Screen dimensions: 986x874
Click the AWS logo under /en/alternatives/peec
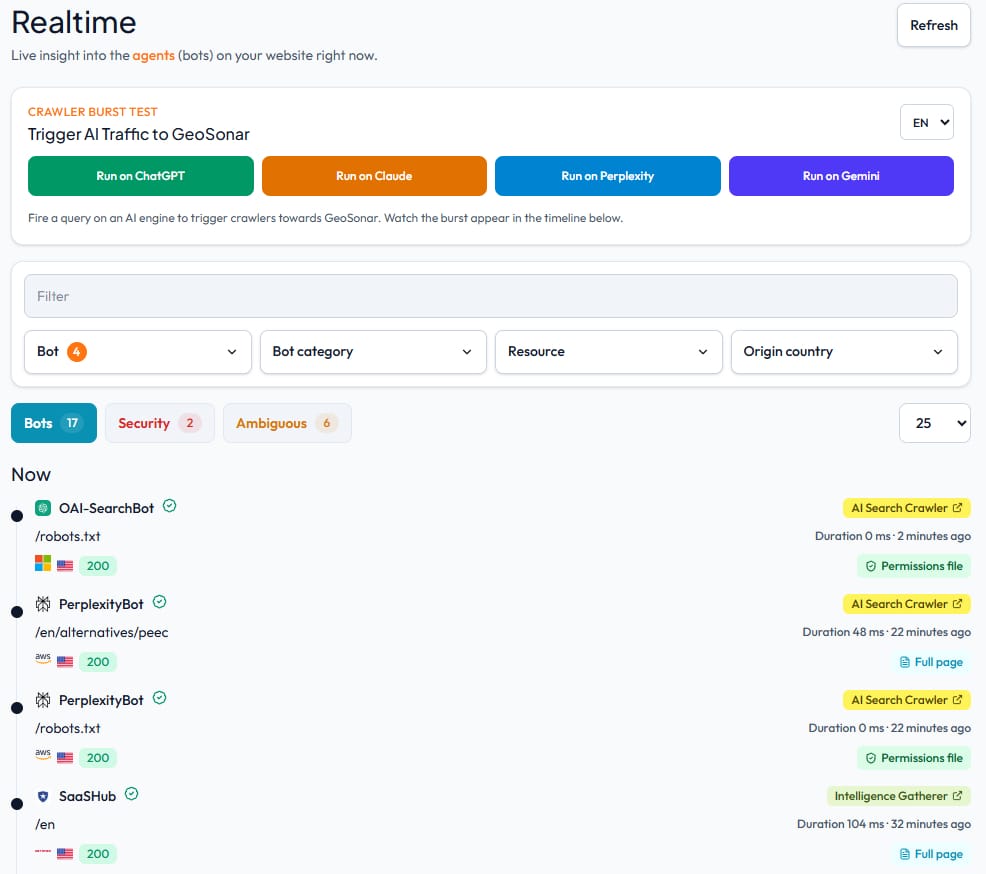tap(43, 658)
